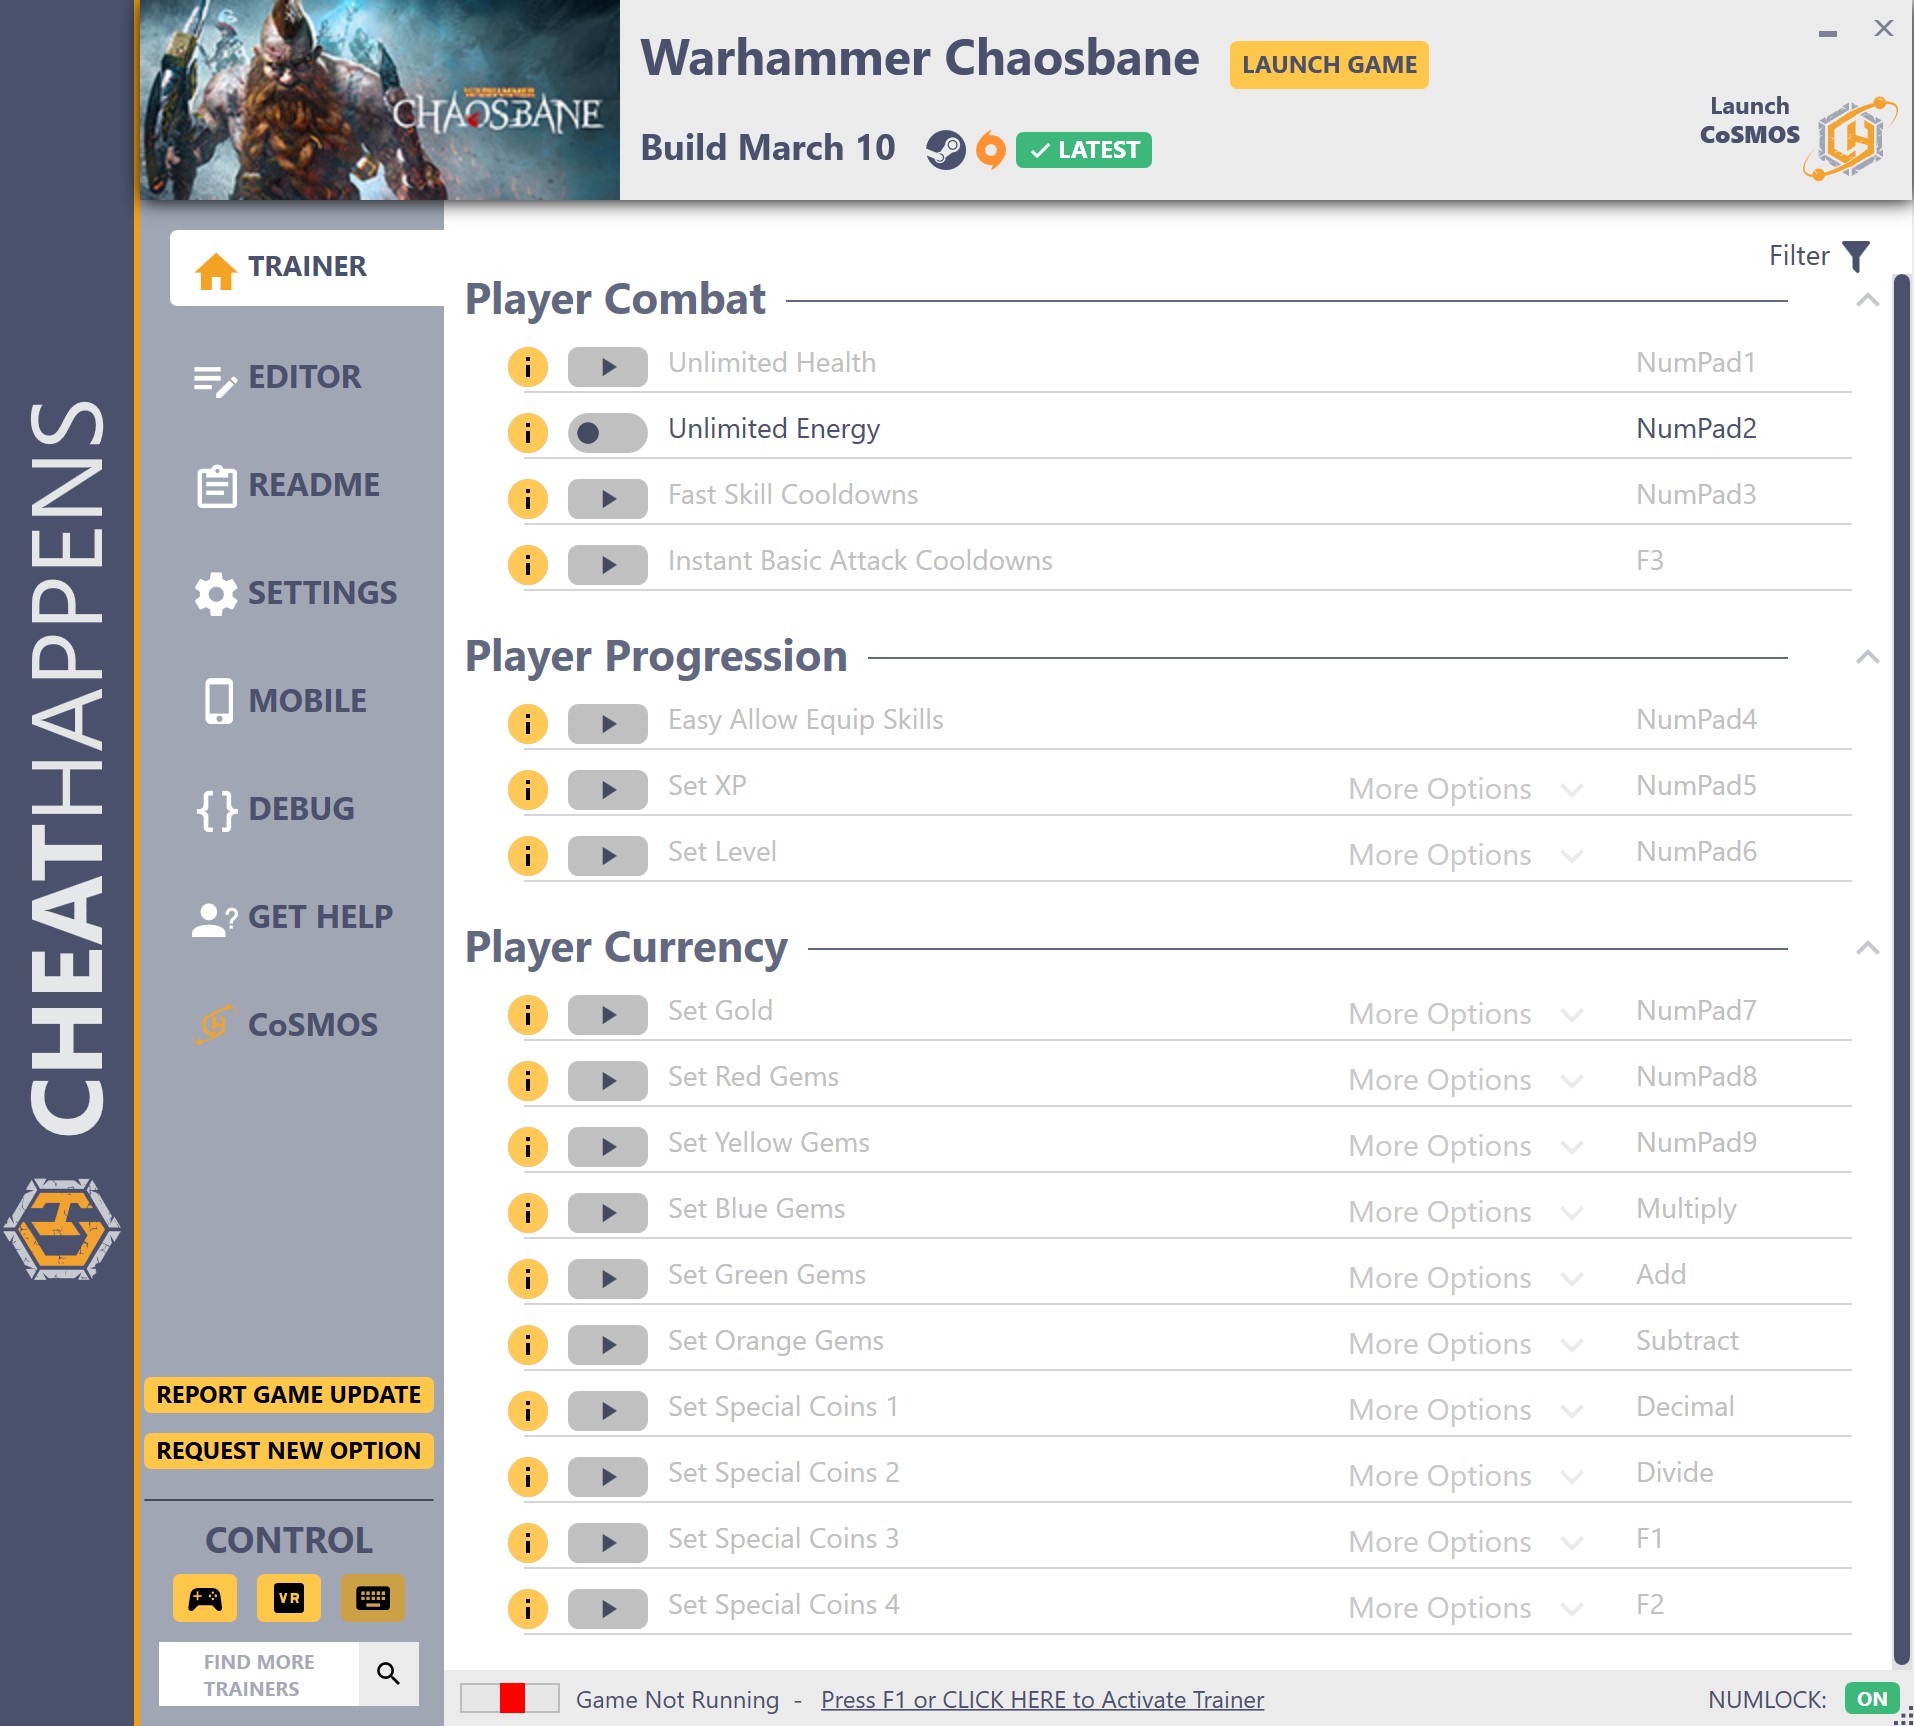Select keyboard control icon
1914x1726 pixels.
pyautogui.click(x=373, y=1598)
